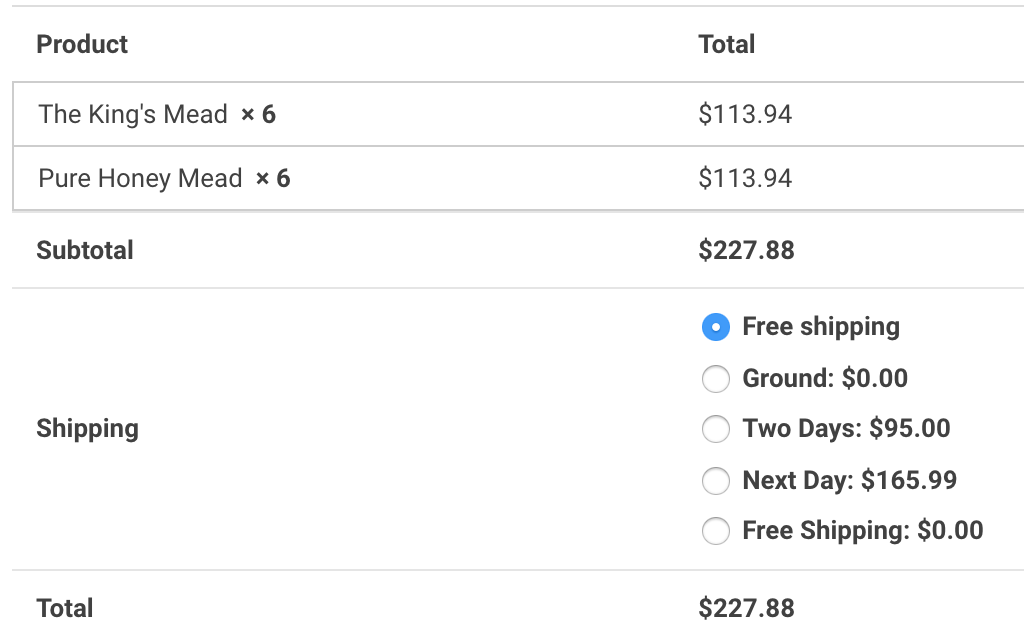Click The King's Mead $113.94 line total
This screenshot has height=644, width=1024.
(x=745, y=115)
